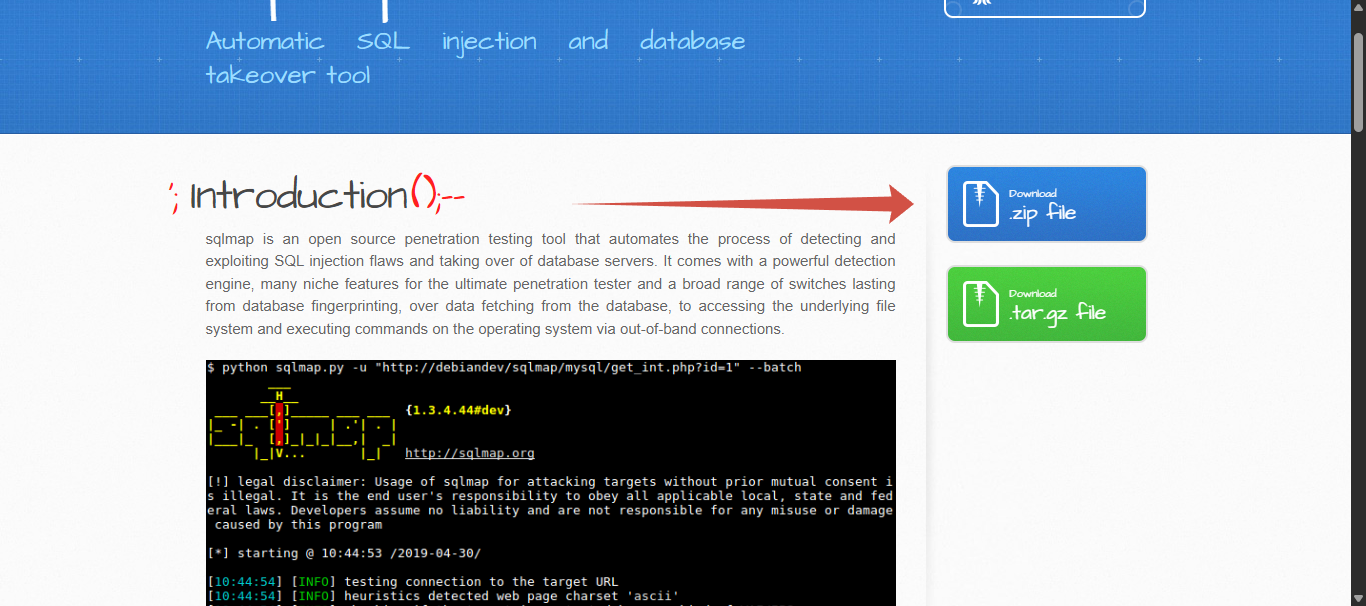This screenshot has height=606, width=1366.
Task: Download the .tar.gz file
Action: 1046,304
